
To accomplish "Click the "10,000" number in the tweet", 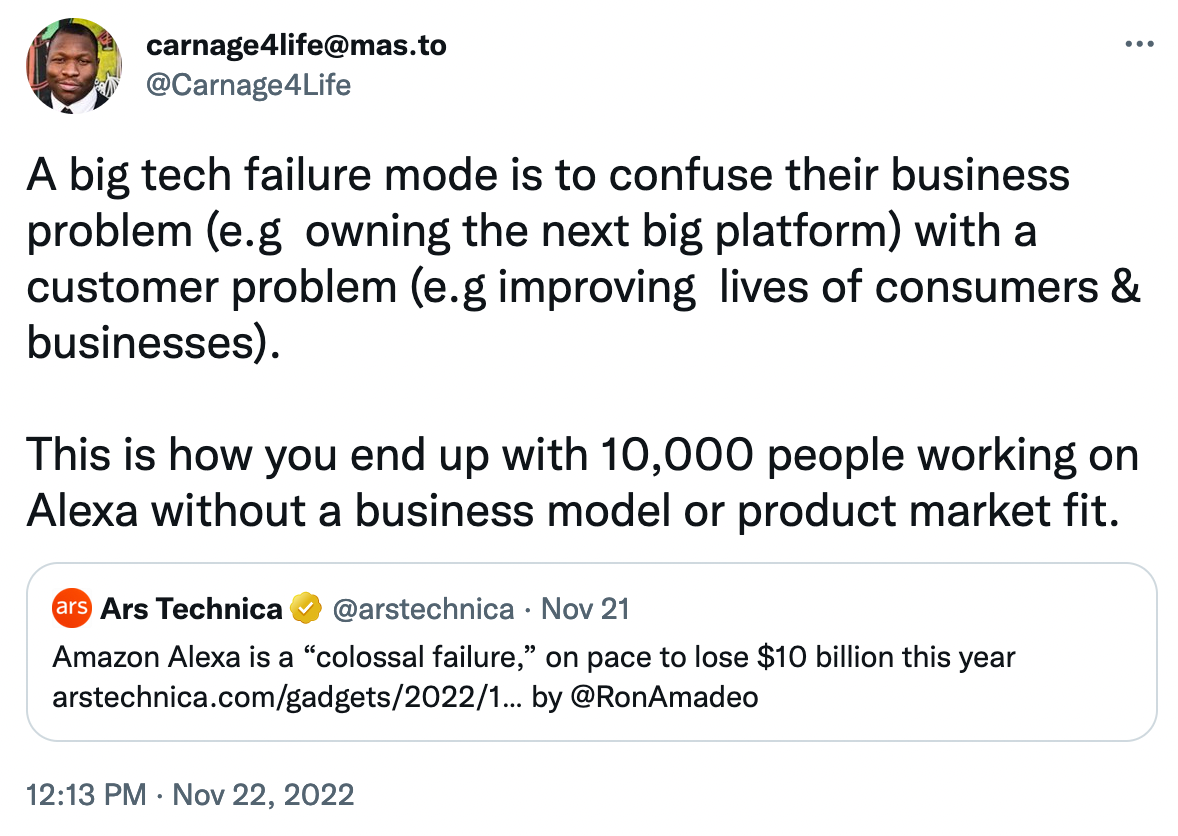I will [677, 455].
